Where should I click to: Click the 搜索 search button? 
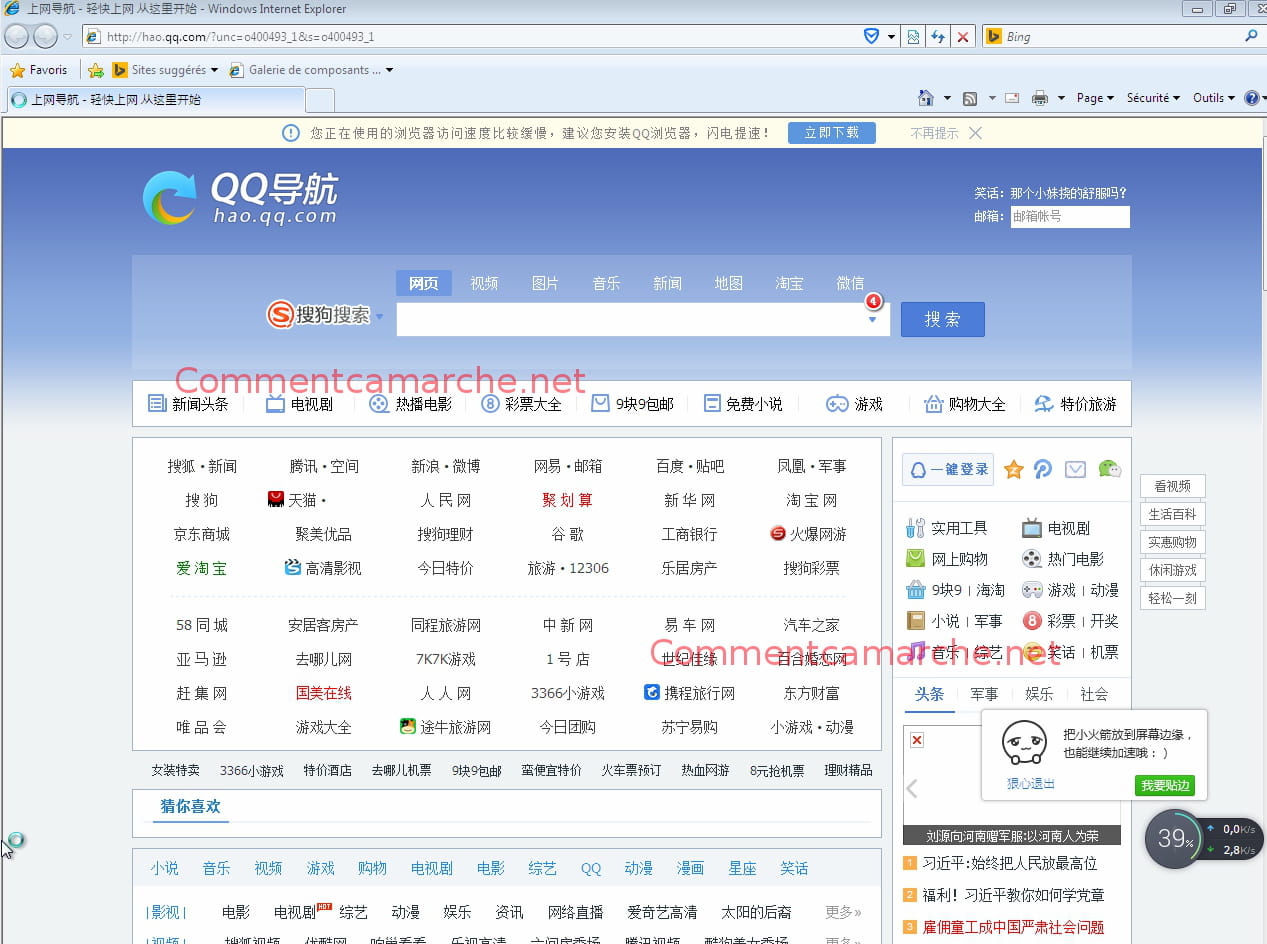pos(943,319)
